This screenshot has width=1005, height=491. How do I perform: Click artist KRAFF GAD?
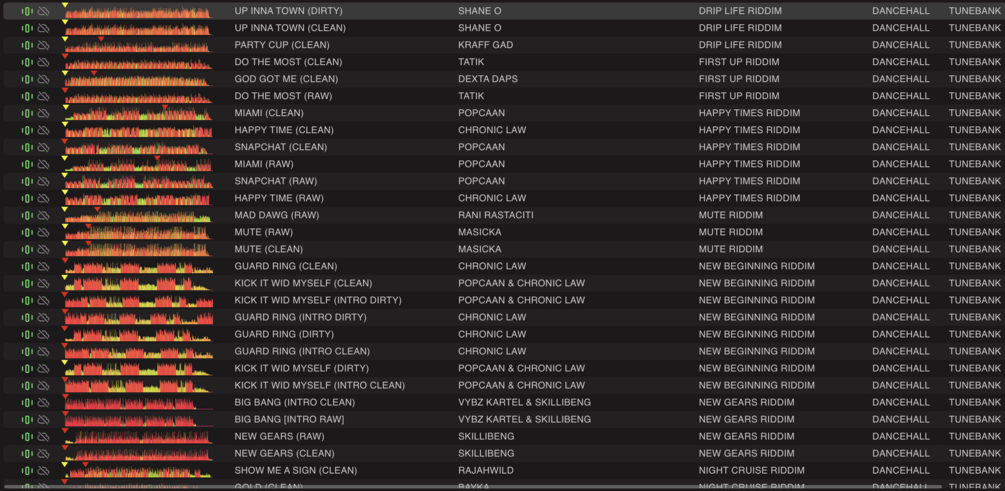coord(486,45)
